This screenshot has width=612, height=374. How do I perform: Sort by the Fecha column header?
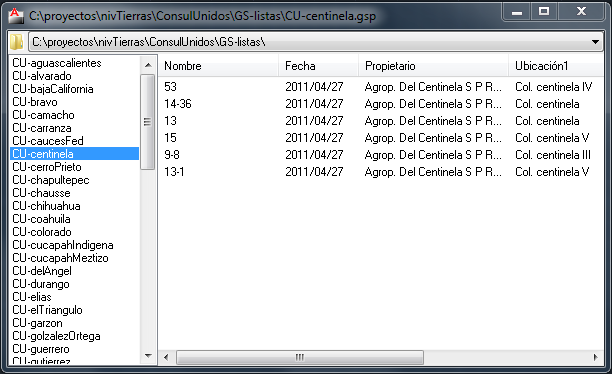coord(318,66)
